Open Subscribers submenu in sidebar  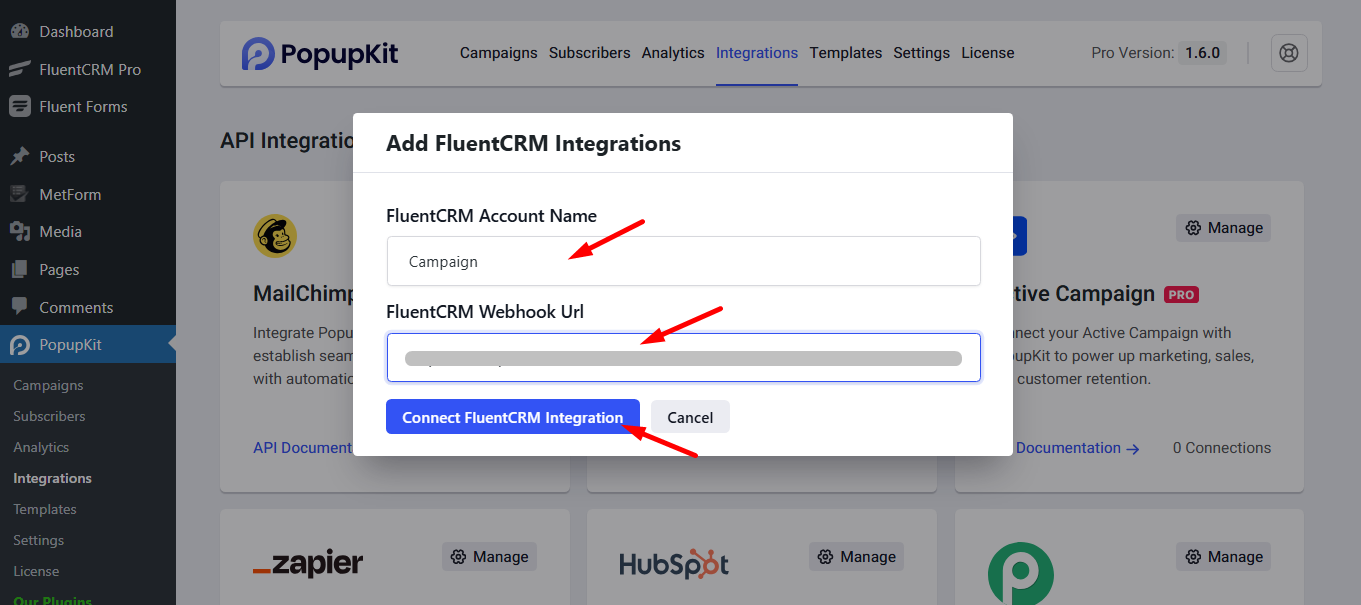point(49,416)
